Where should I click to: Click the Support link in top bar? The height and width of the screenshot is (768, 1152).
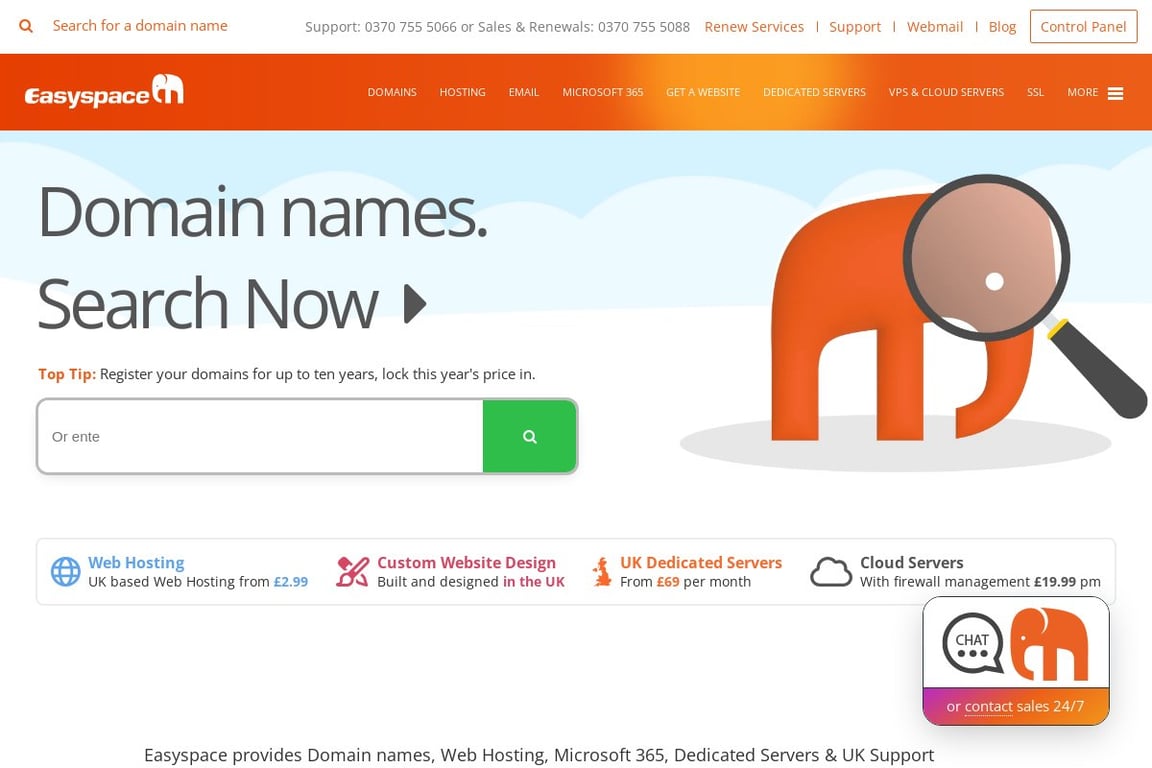[x=854, y=26]
